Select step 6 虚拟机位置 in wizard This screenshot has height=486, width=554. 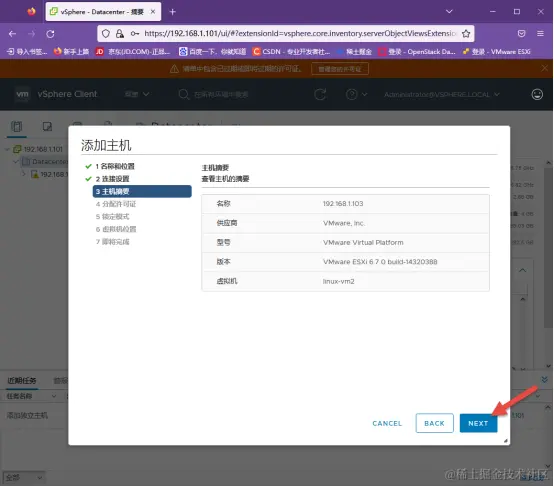click(x=116, y=229)
